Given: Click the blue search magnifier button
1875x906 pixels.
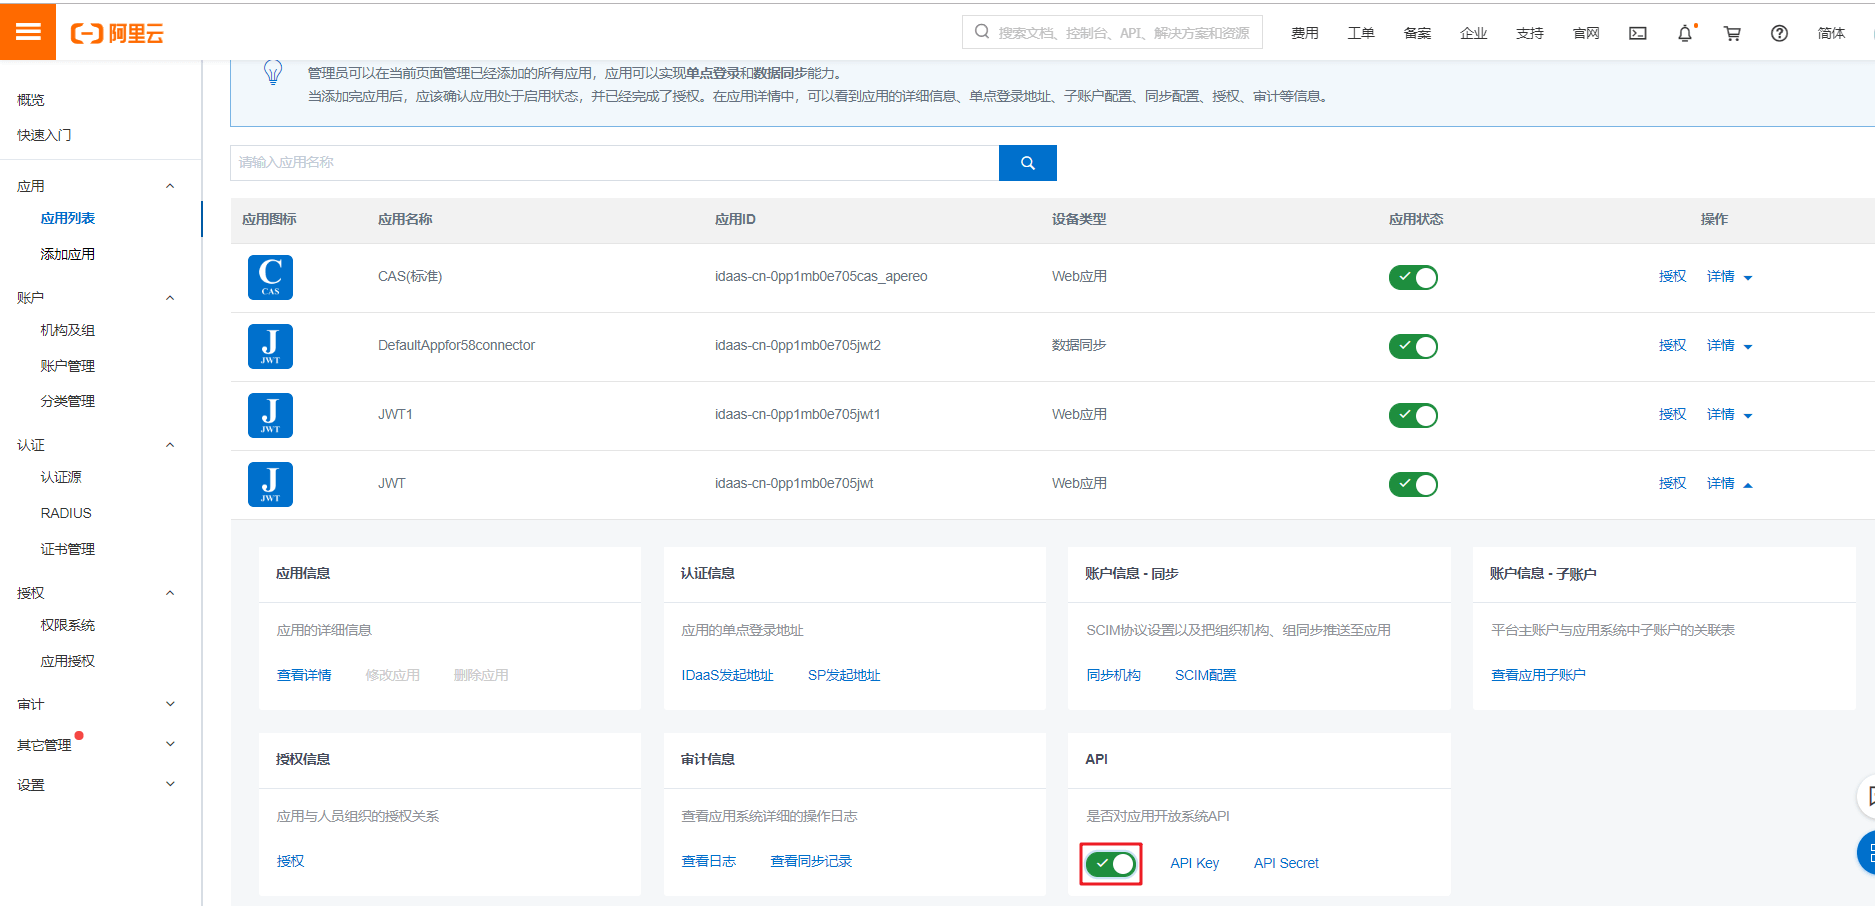Looking at the screenshot, I should 1027,163.
